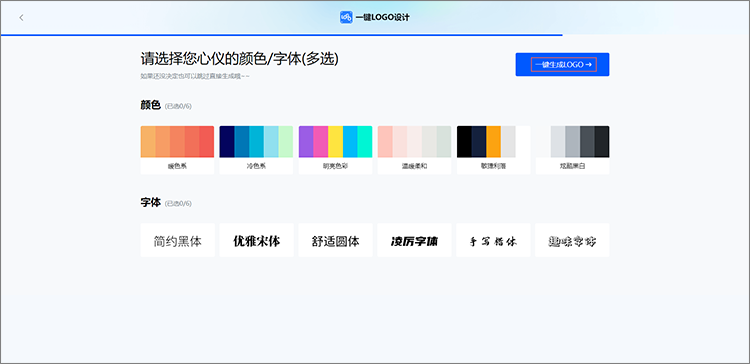The image size is (750, 364).
Task: Click the 颜色 section label
Action: [x=151, y=105]
